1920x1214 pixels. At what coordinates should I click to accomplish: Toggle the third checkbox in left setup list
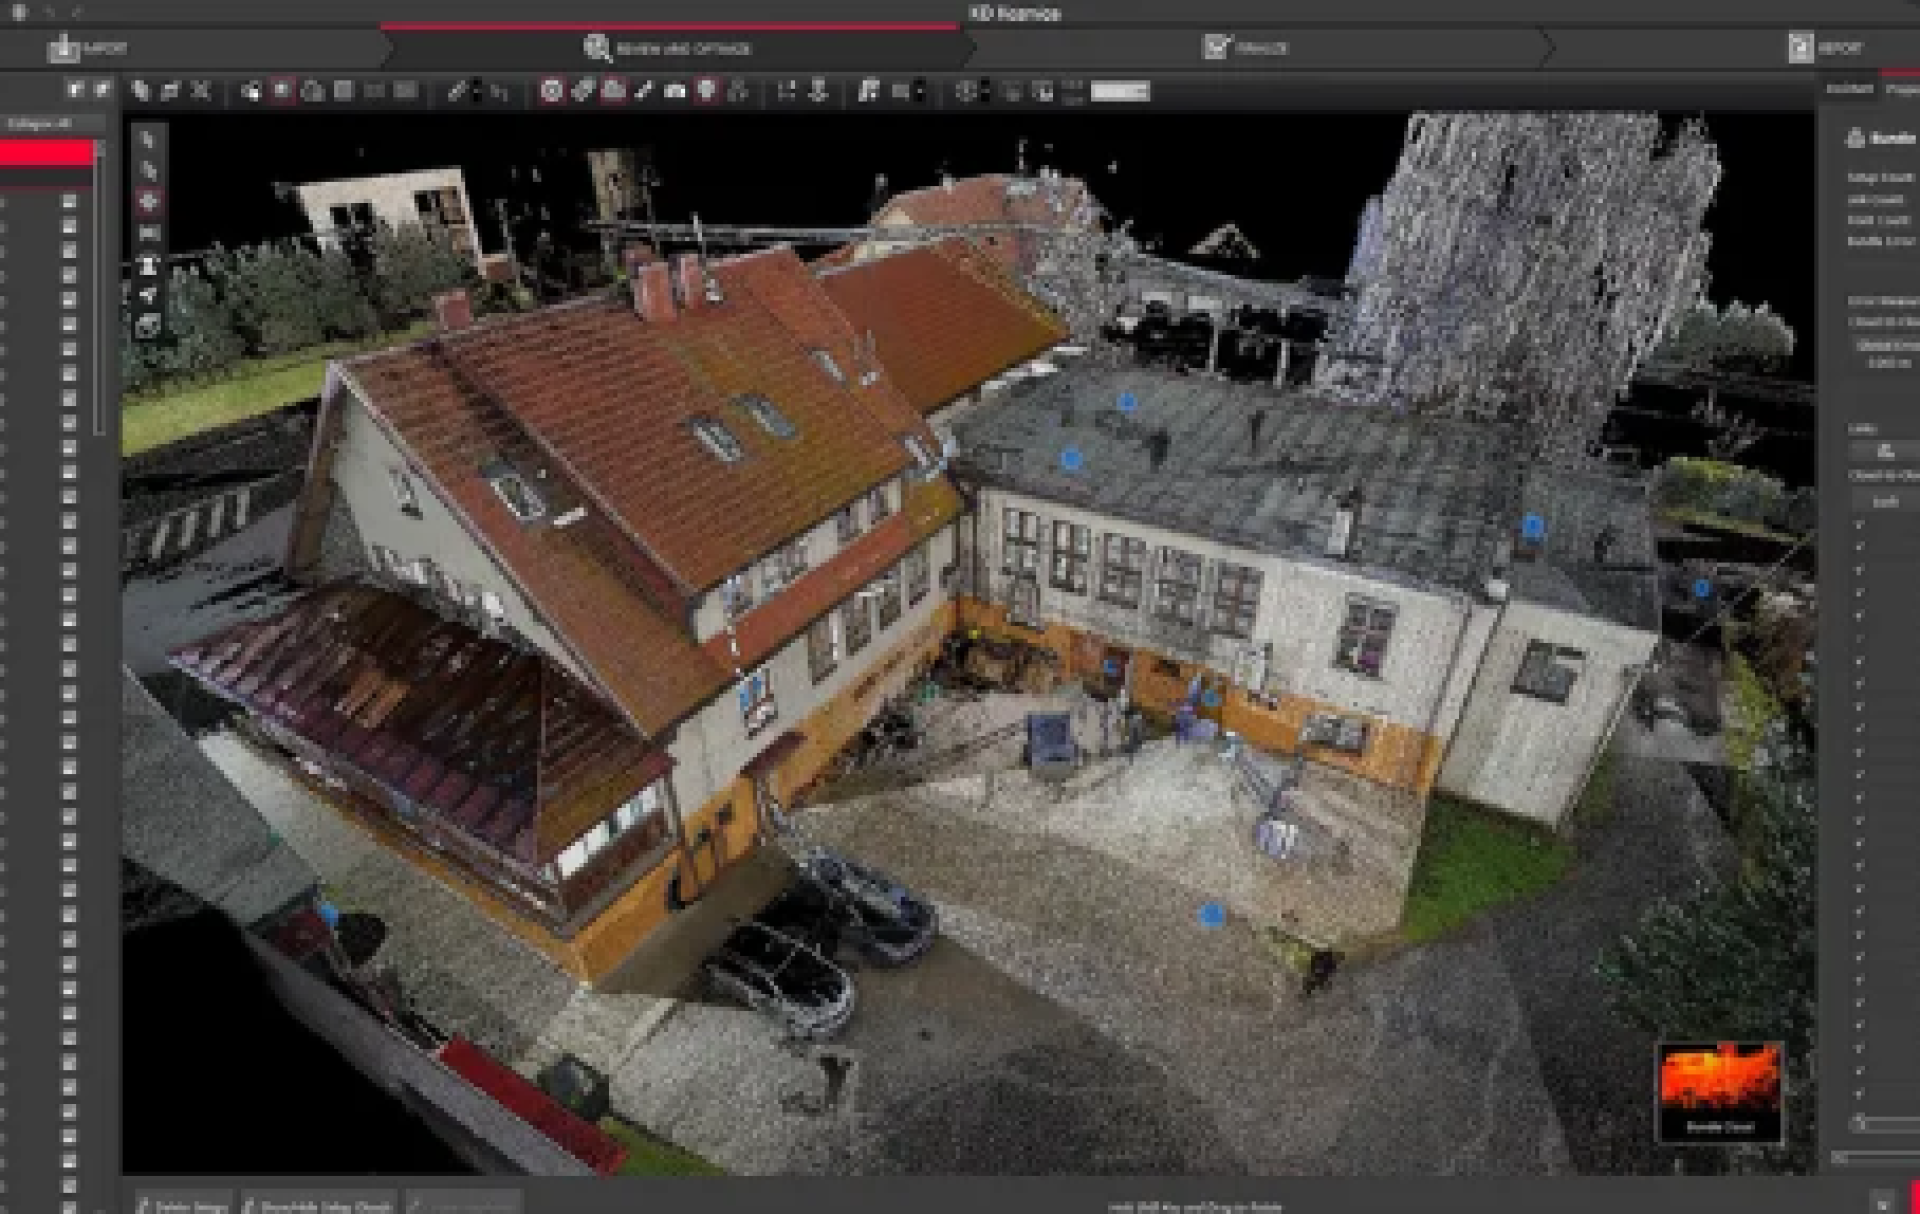click(69, 251)
